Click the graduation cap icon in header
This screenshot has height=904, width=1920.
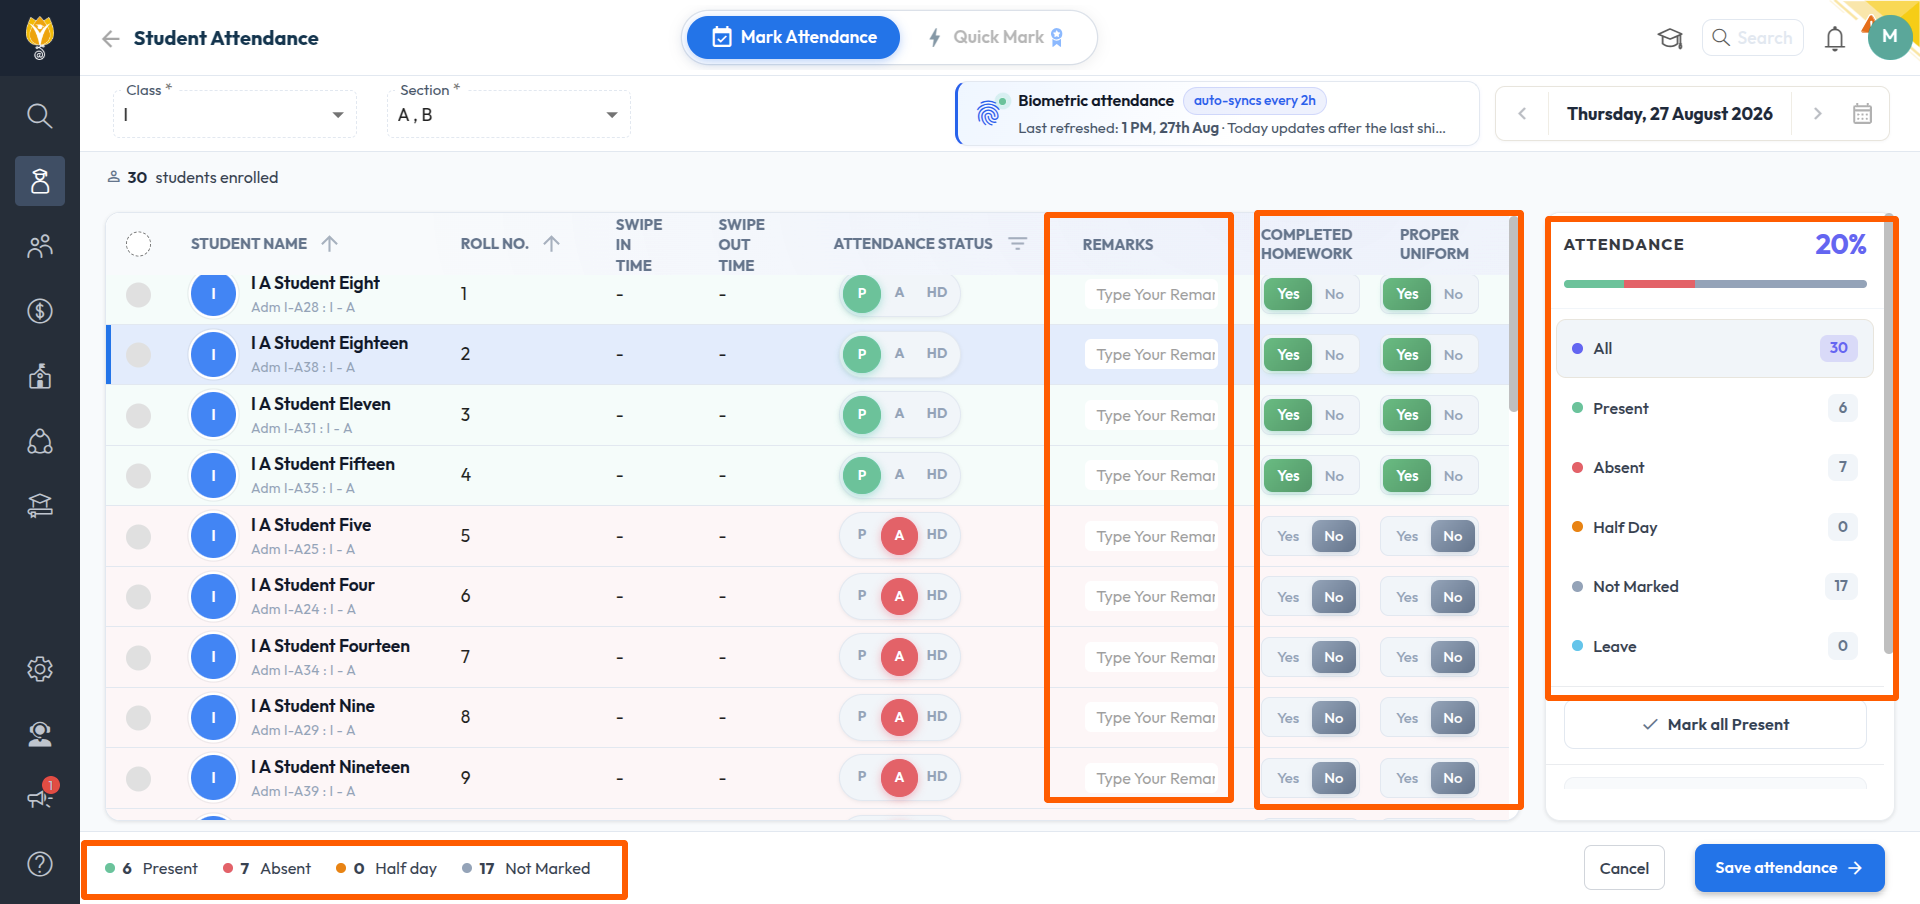point(1670,38)
